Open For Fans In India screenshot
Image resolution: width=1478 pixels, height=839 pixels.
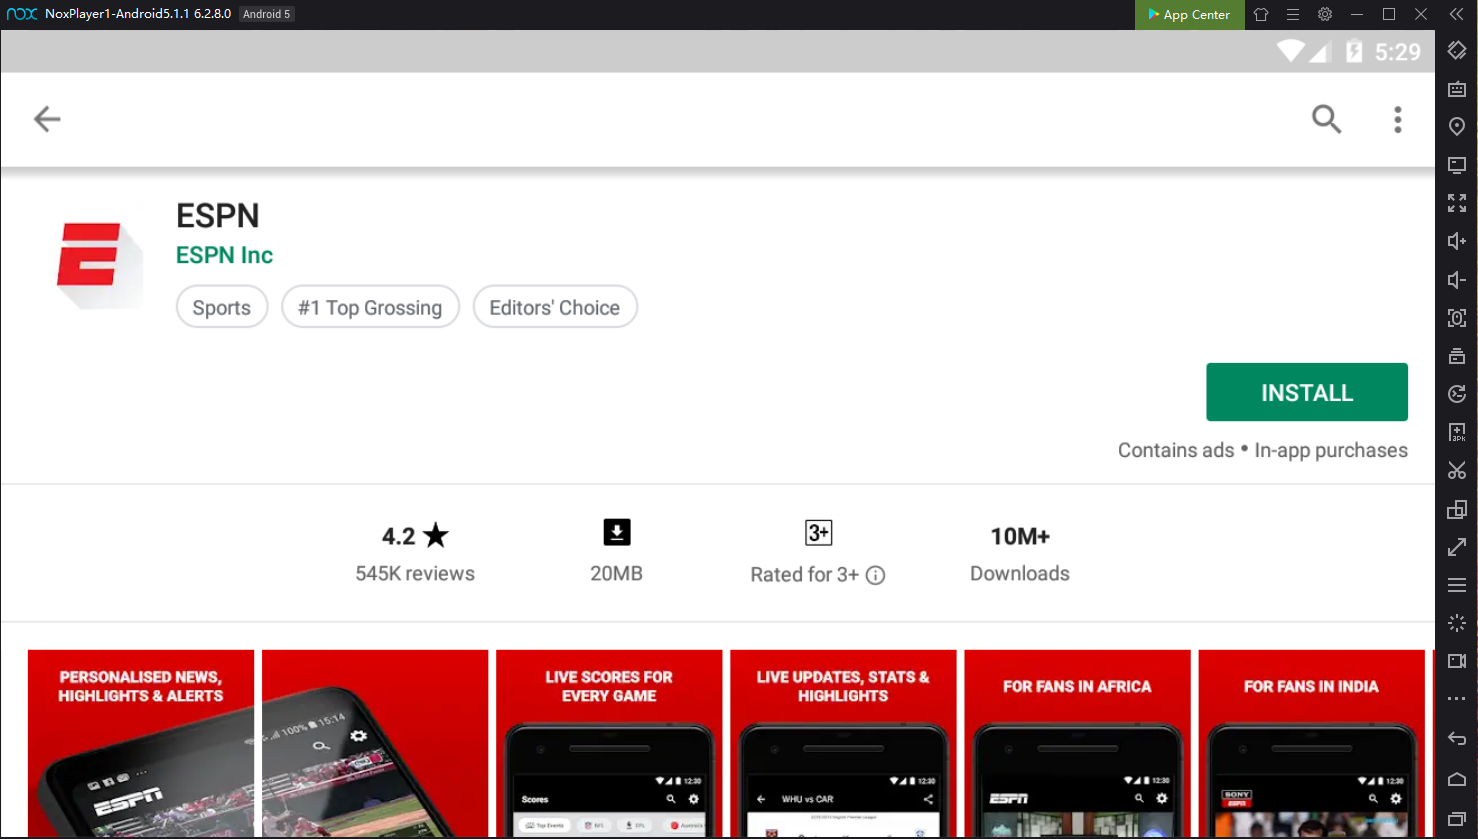(x=1311, y=744)
